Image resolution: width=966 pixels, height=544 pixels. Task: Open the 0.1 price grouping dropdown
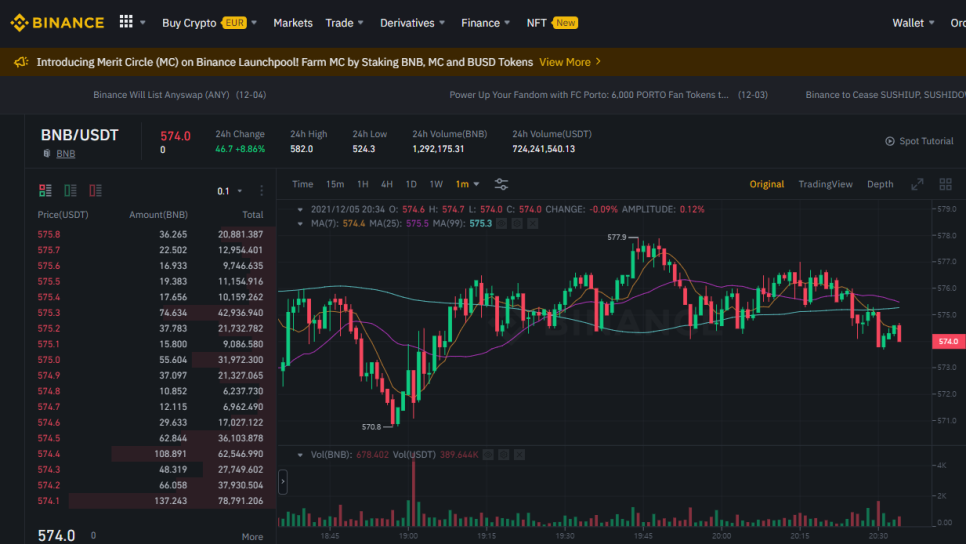click(230, 191)
